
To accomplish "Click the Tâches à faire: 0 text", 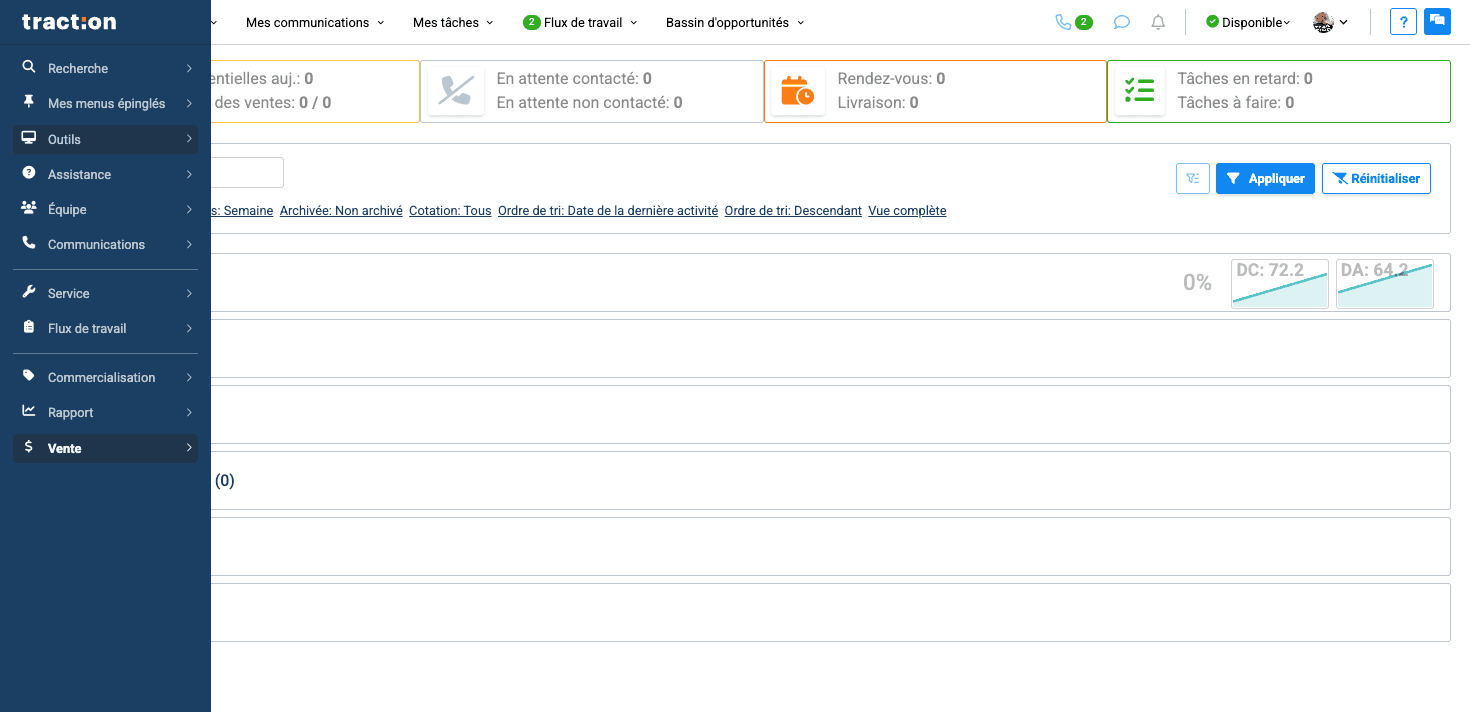I will (x=1236, y=102).
